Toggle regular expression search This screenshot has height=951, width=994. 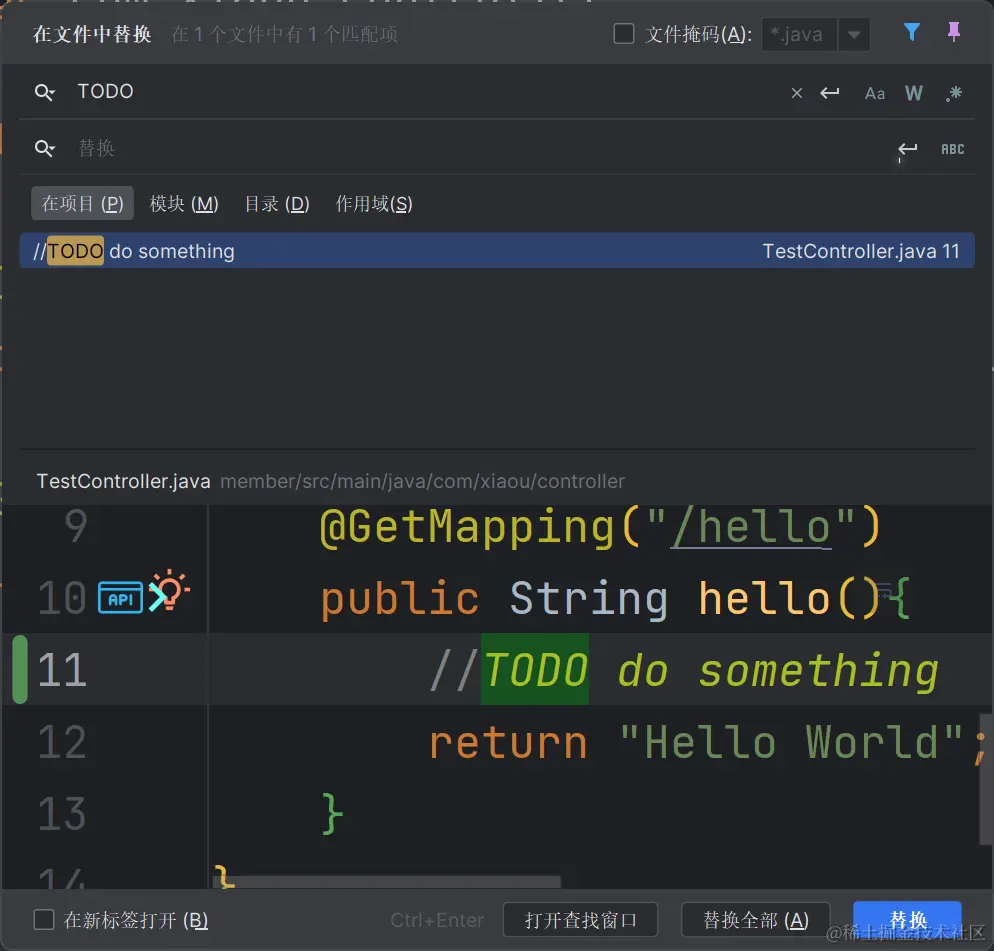pos(953,94)
